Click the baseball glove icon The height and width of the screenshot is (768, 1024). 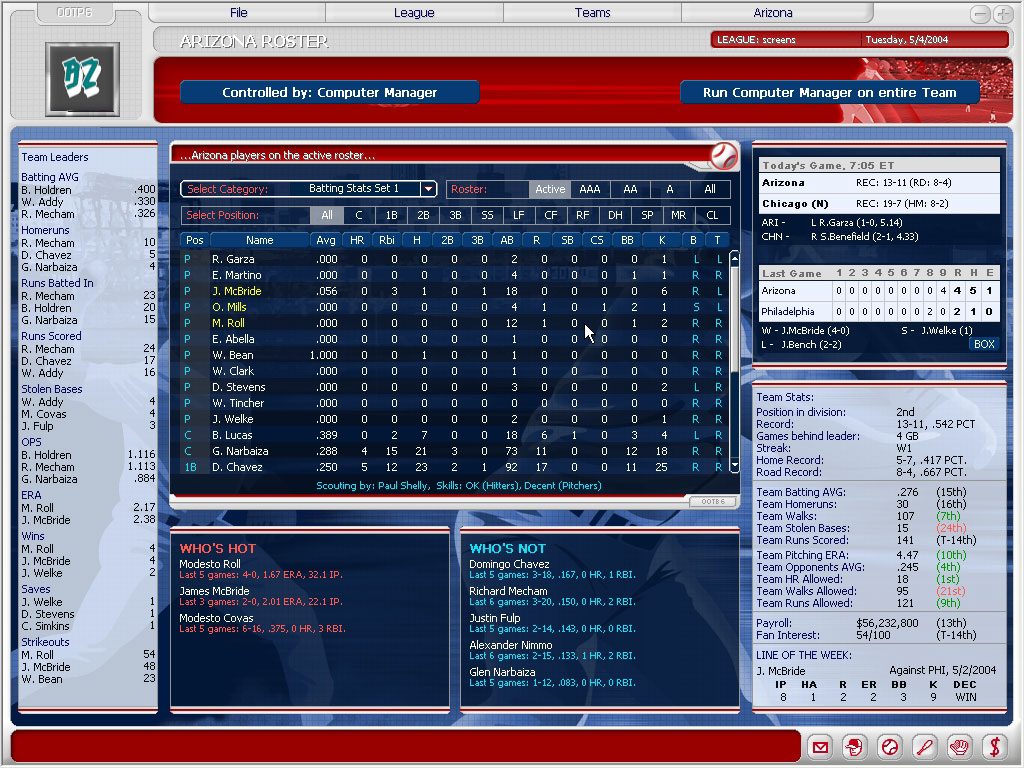click(959, 746)
